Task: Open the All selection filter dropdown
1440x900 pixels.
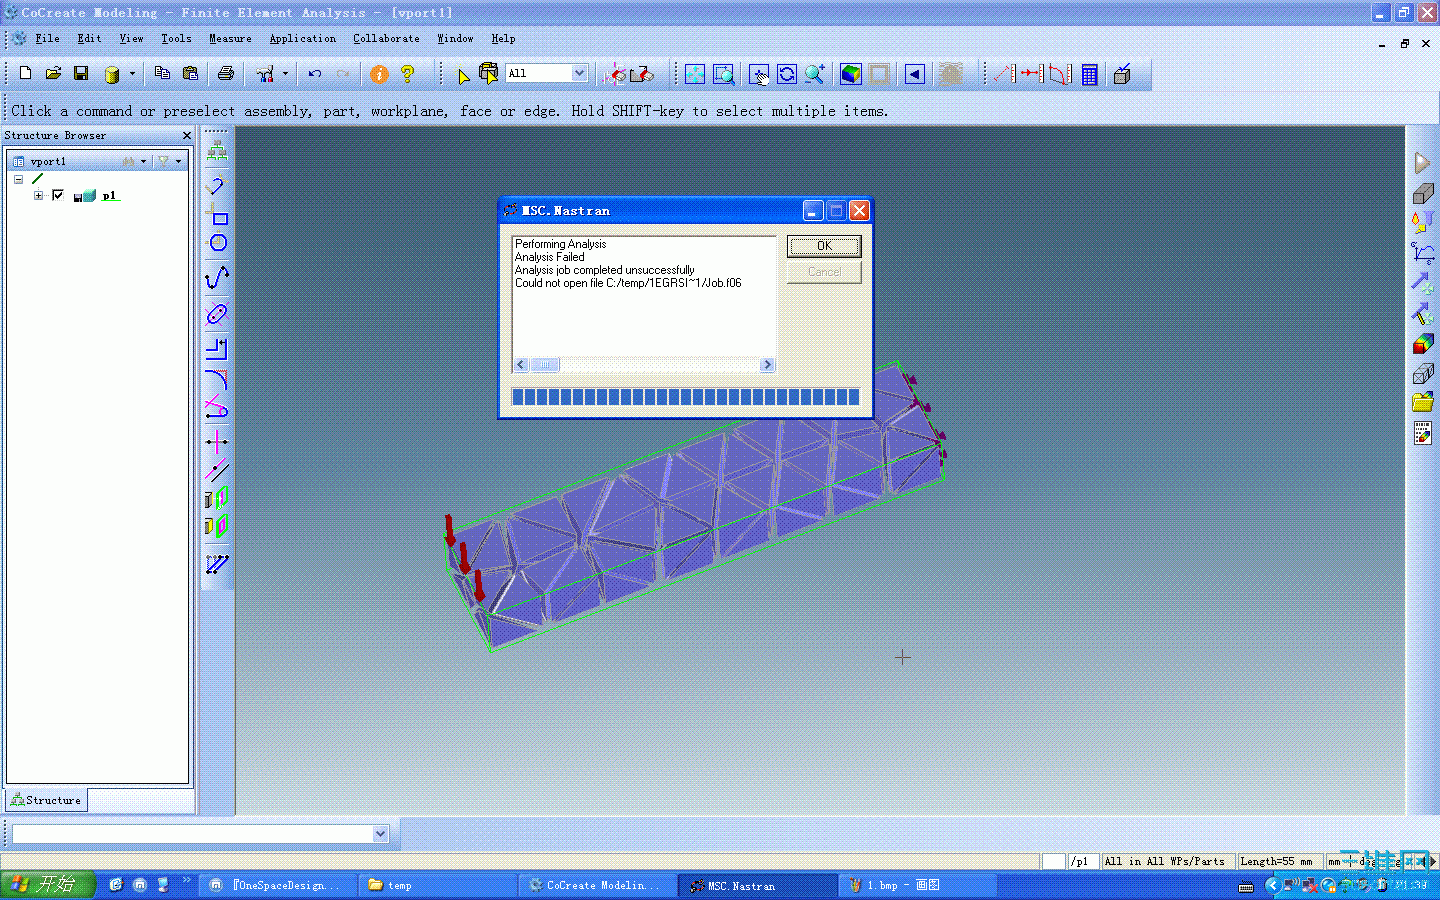Action: click(579, 73)
